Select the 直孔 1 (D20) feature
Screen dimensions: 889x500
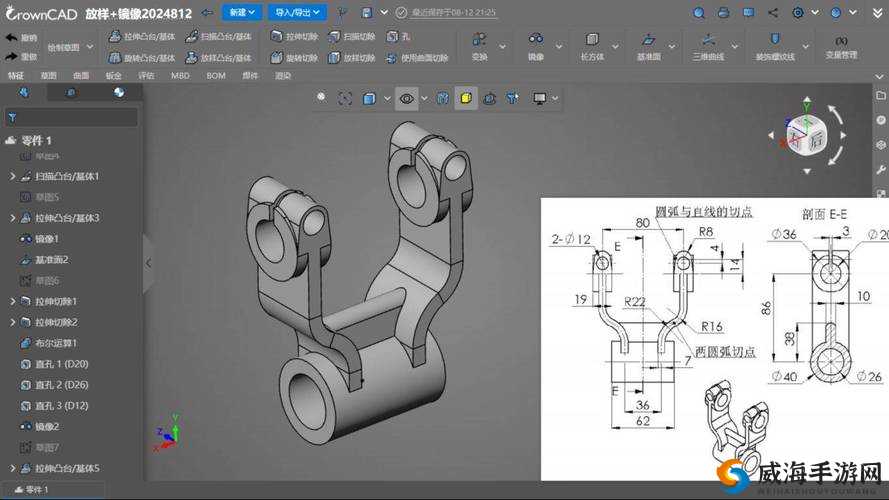tap(54, 364)
